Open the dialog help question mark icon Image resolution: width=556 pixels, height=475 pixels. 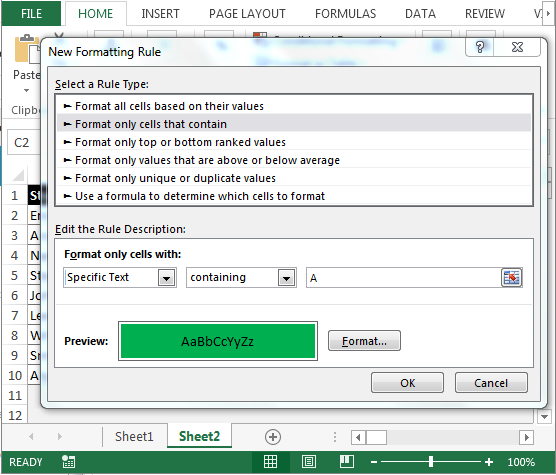tap(479, 47)
